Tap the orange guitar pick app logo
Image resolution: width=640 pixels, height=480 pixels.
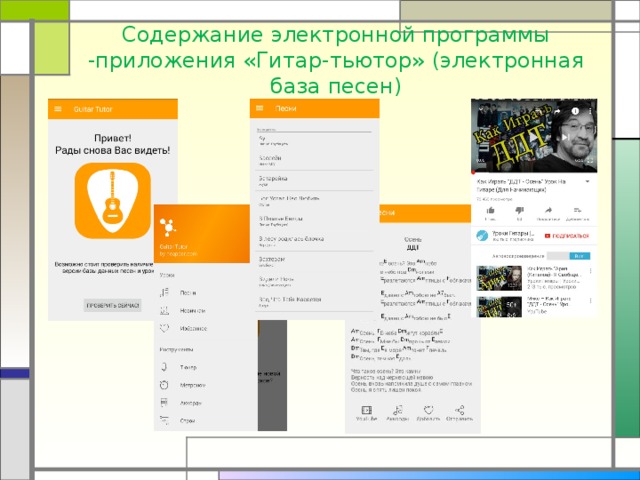coord(113,201)
